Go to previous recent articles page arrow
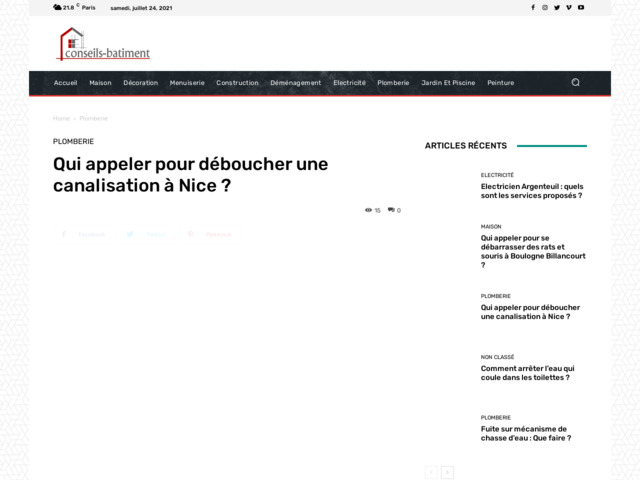The height and width of the screenshot is (480, 640). click(x=431, y=472)
